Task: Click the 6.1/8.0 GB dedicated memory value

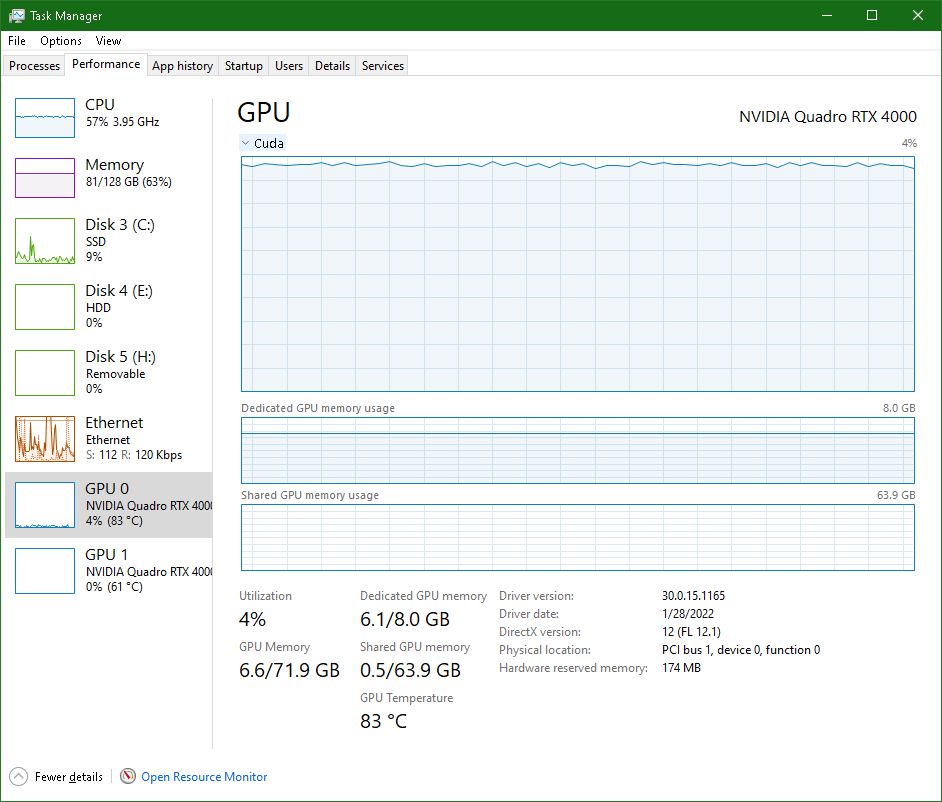Action: pos(405,619)
